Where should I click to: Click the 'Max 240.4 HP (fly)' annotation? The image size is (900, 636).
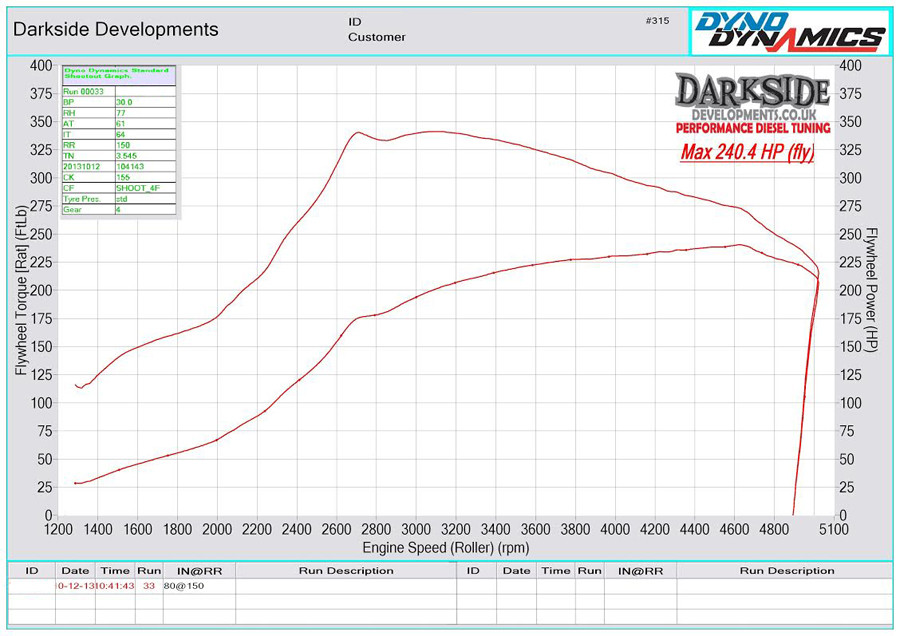(x=747, y=152)
